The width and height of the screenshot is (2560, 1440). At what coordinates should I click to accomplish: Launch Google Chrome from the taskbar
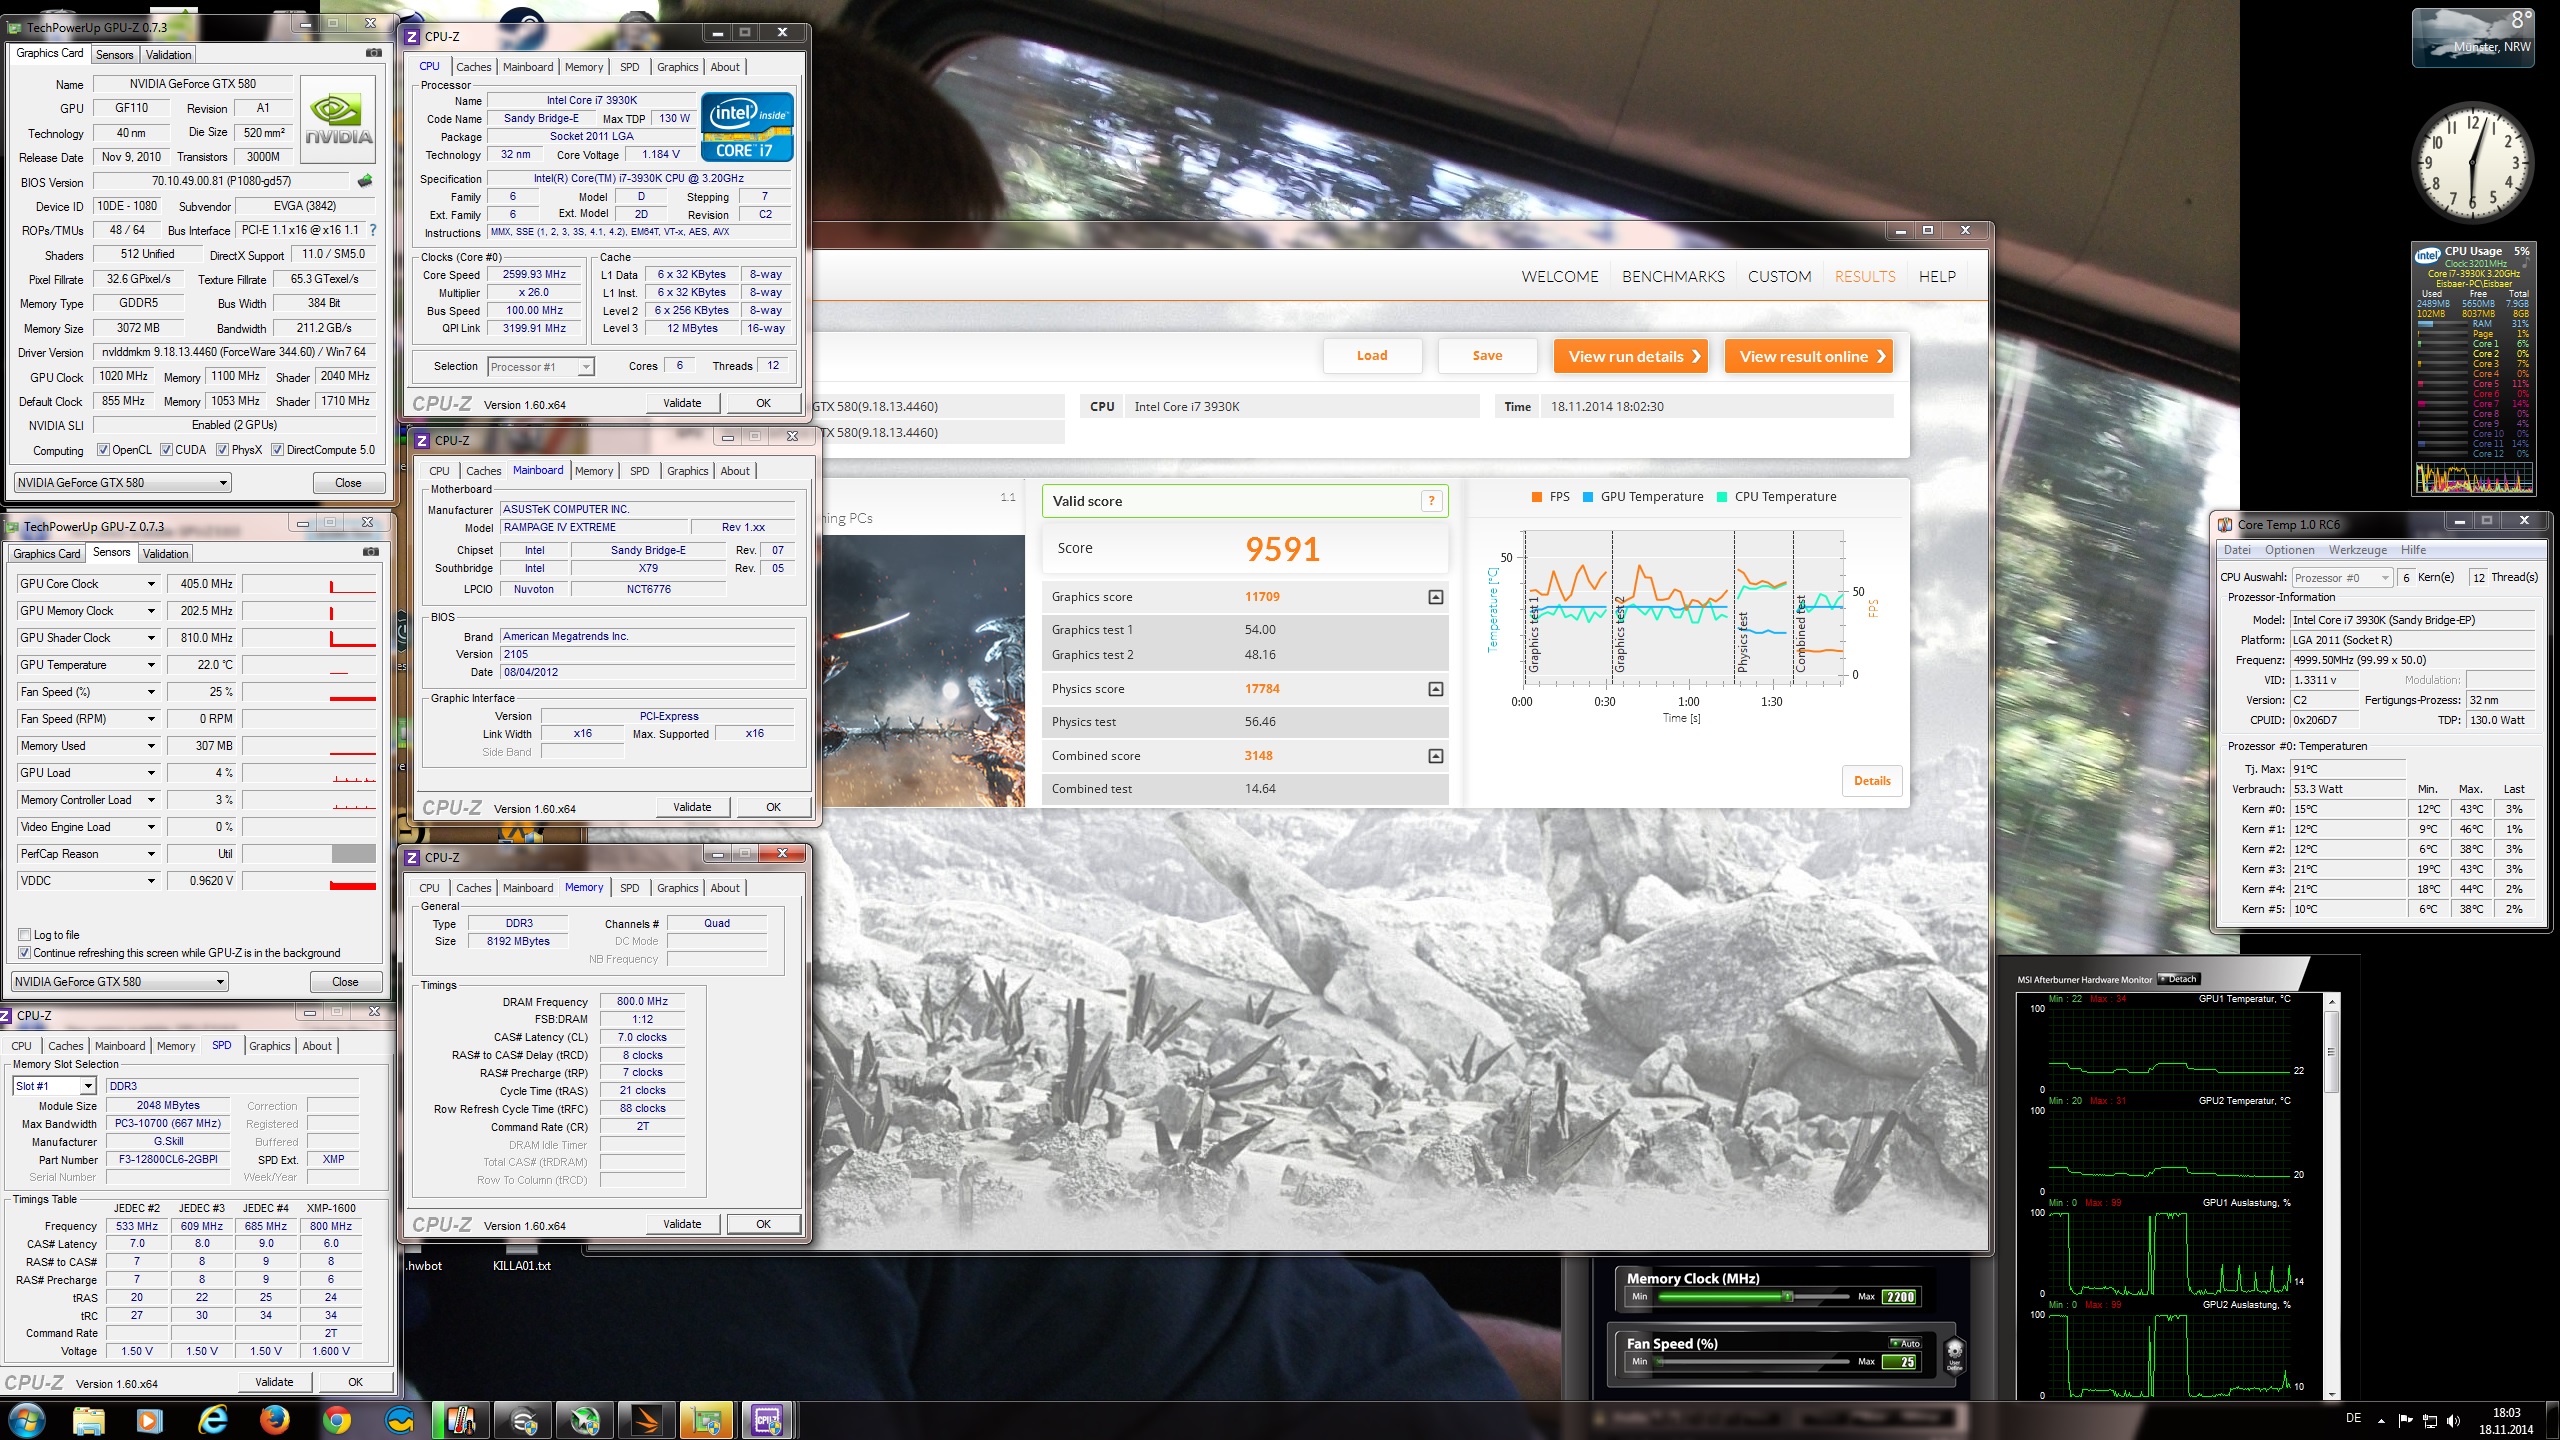pyautogui.click(x=337, y=1420)
